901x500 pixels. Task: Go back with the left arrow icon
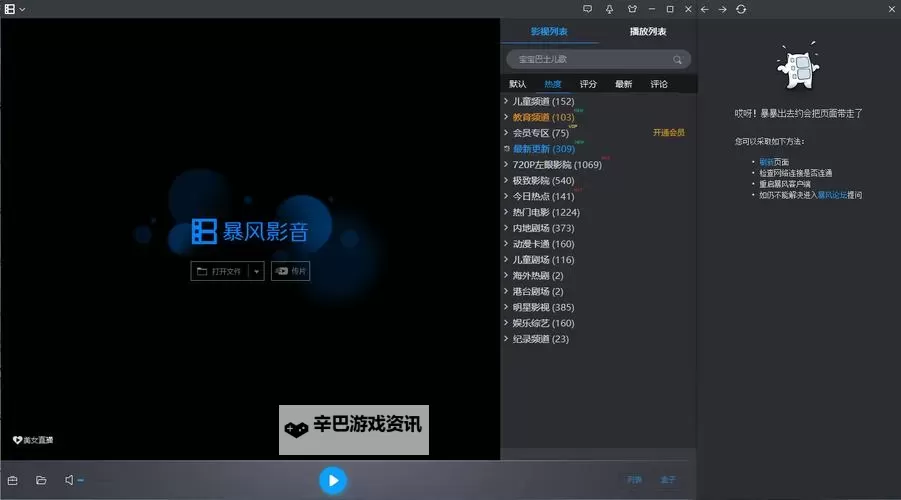pos(704,9)
